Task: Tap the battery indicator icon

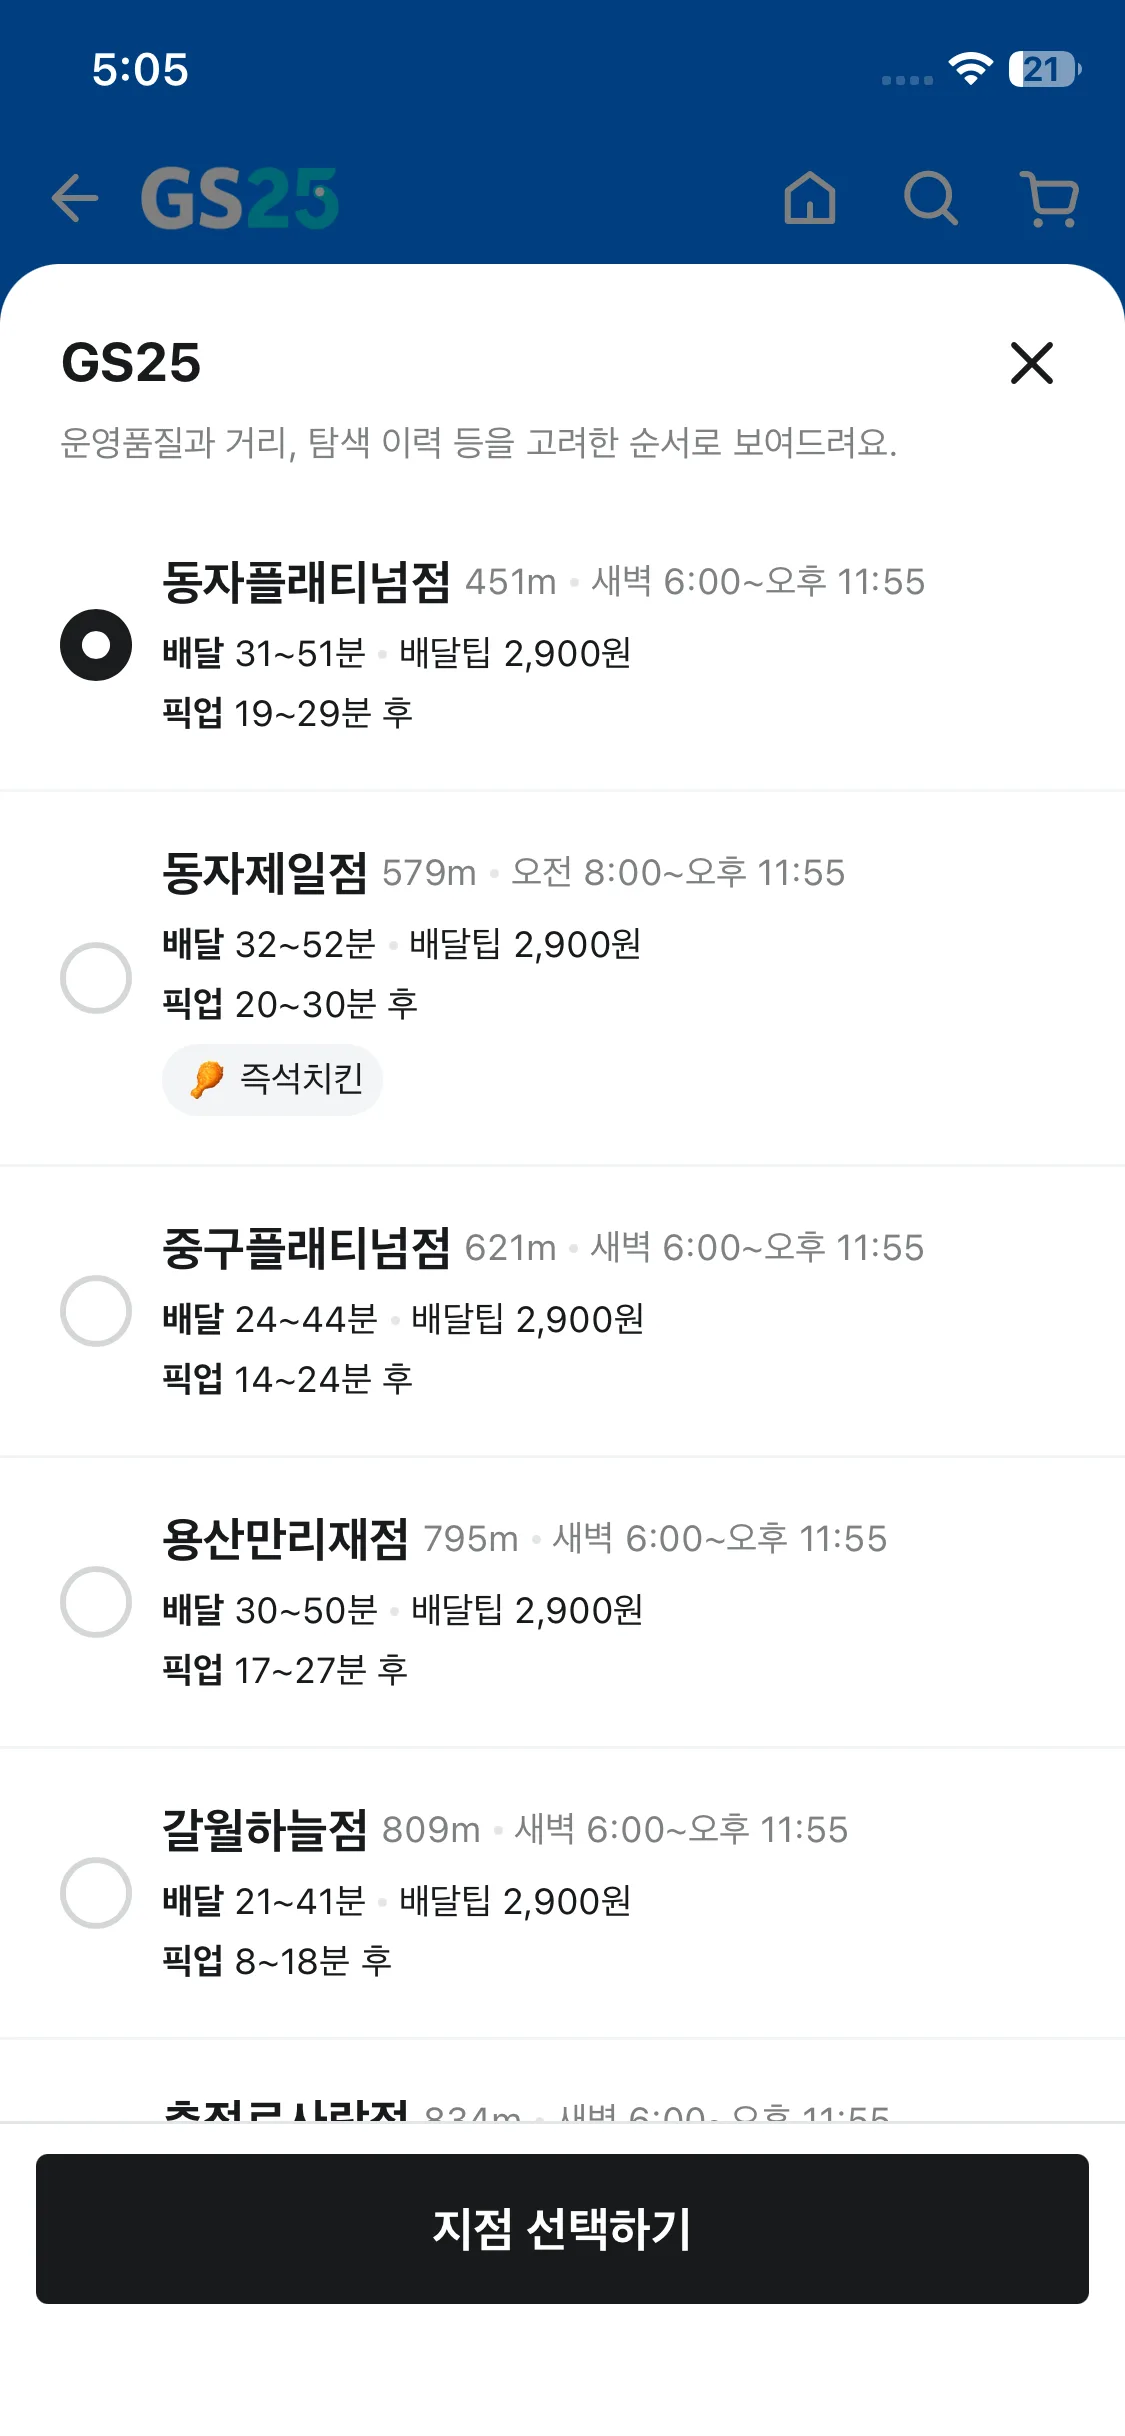Action: tap(1044, 69)
